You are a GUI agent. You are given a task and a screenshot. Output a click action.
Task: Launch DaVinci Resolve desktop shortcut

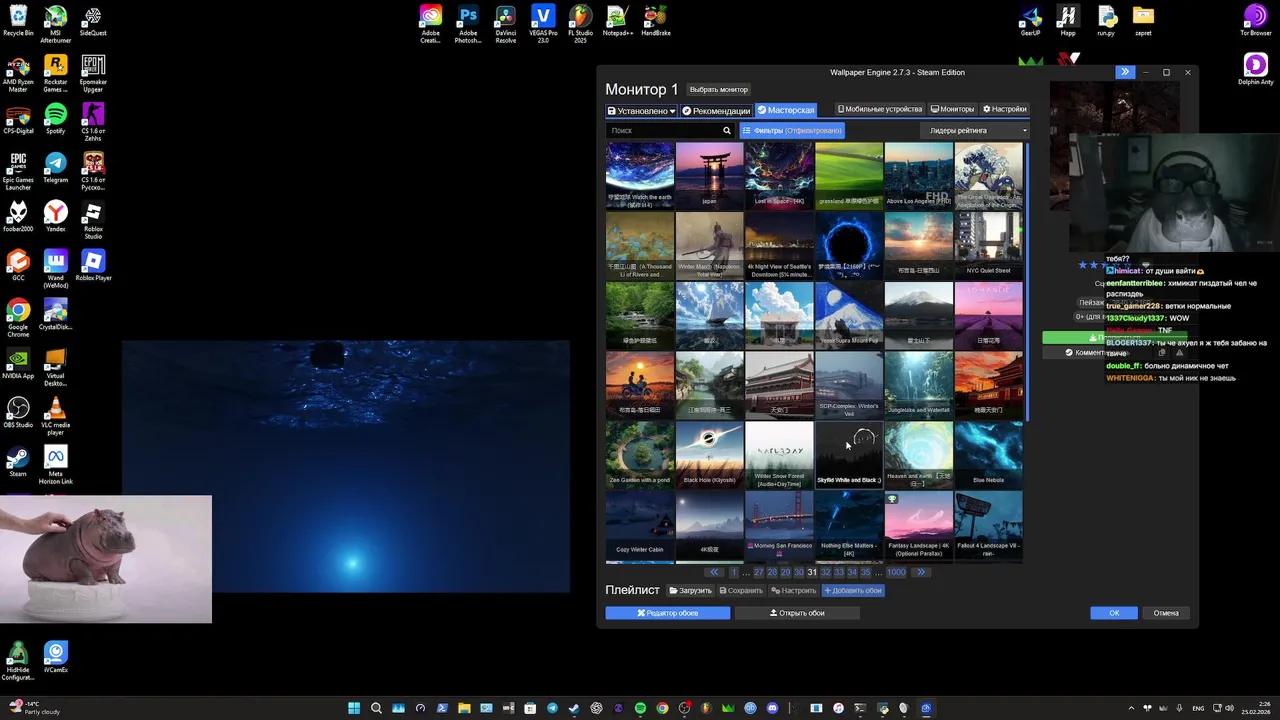[506, 22]
